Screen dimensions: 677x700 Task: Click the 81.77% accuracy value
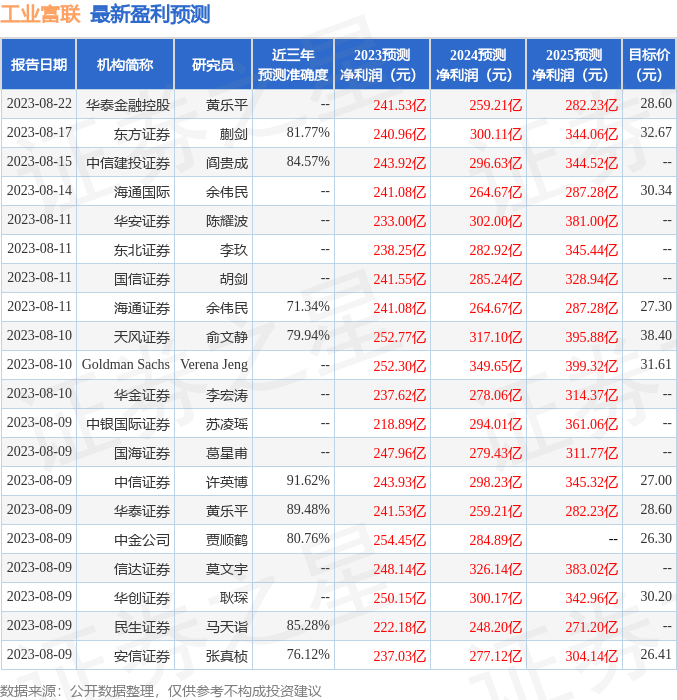click(x=308, y=133)
